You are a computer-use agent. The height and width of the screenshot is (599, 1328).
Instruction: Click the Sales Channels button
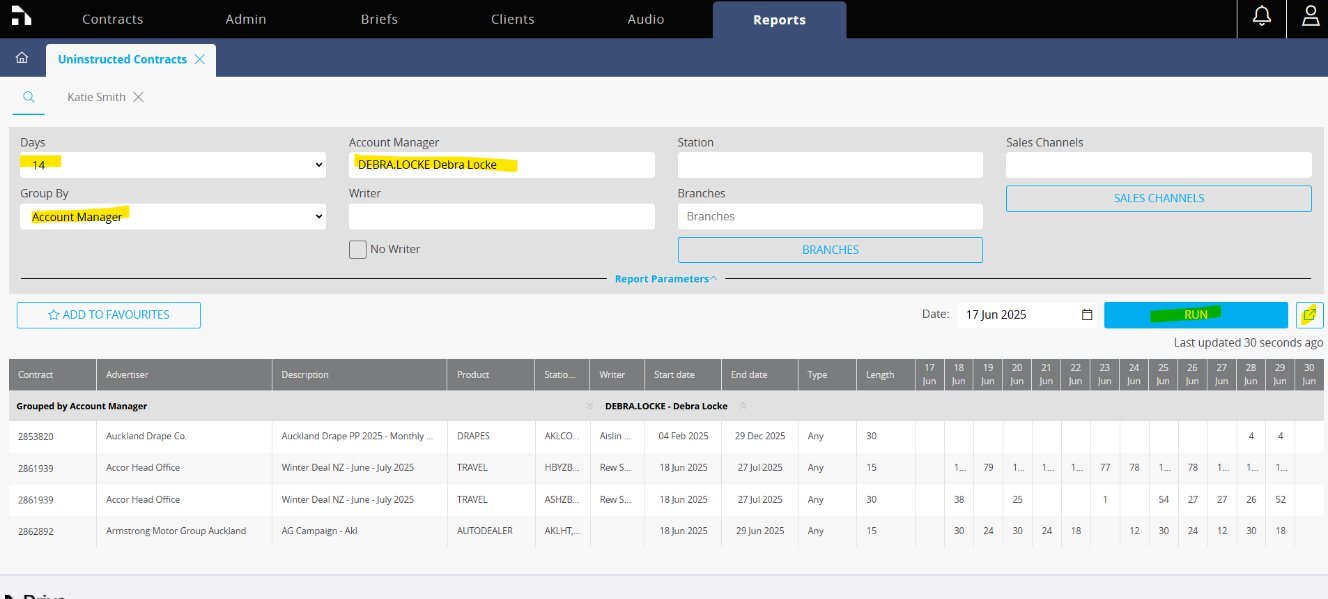click(x=1158, y=198)
